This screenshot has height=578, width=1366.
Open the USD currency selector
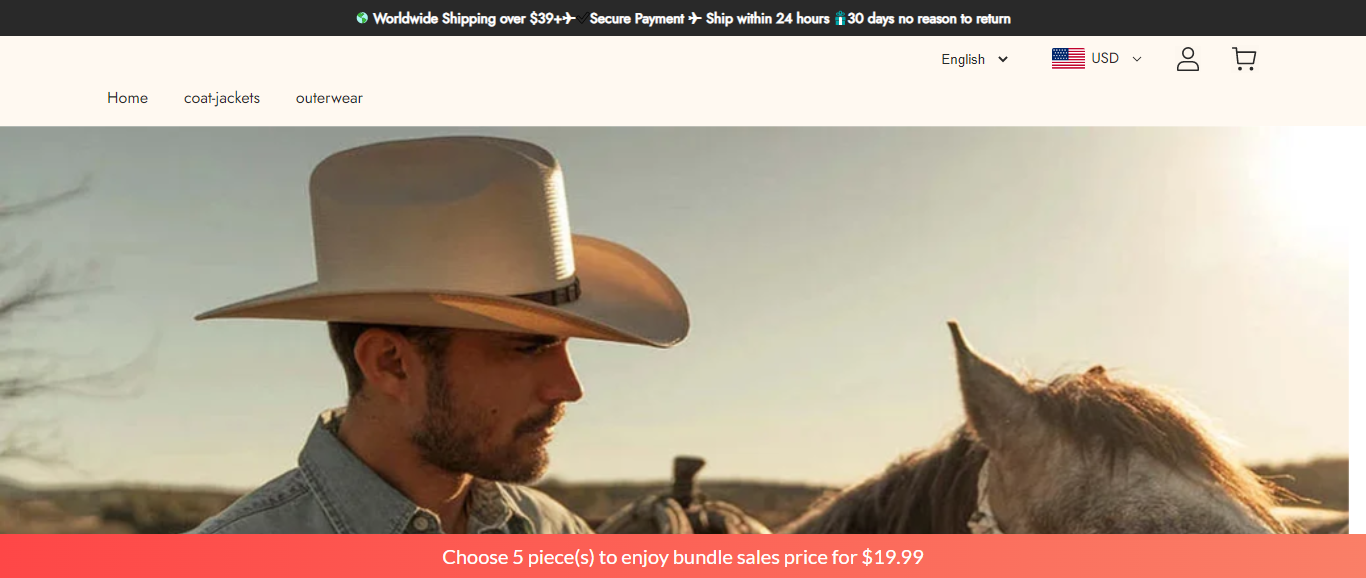pos(1097,59)
